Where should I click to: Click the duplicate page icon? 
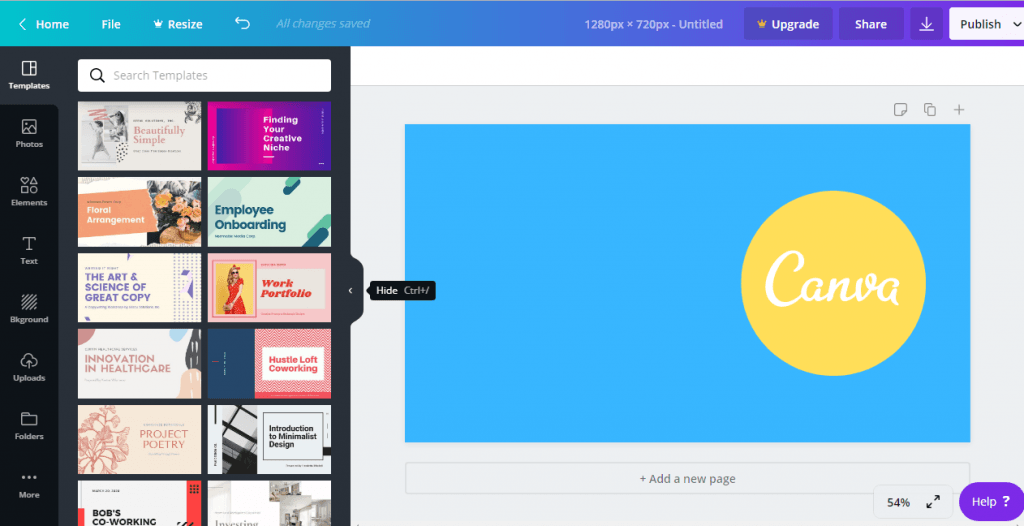(x=930, y=110)
